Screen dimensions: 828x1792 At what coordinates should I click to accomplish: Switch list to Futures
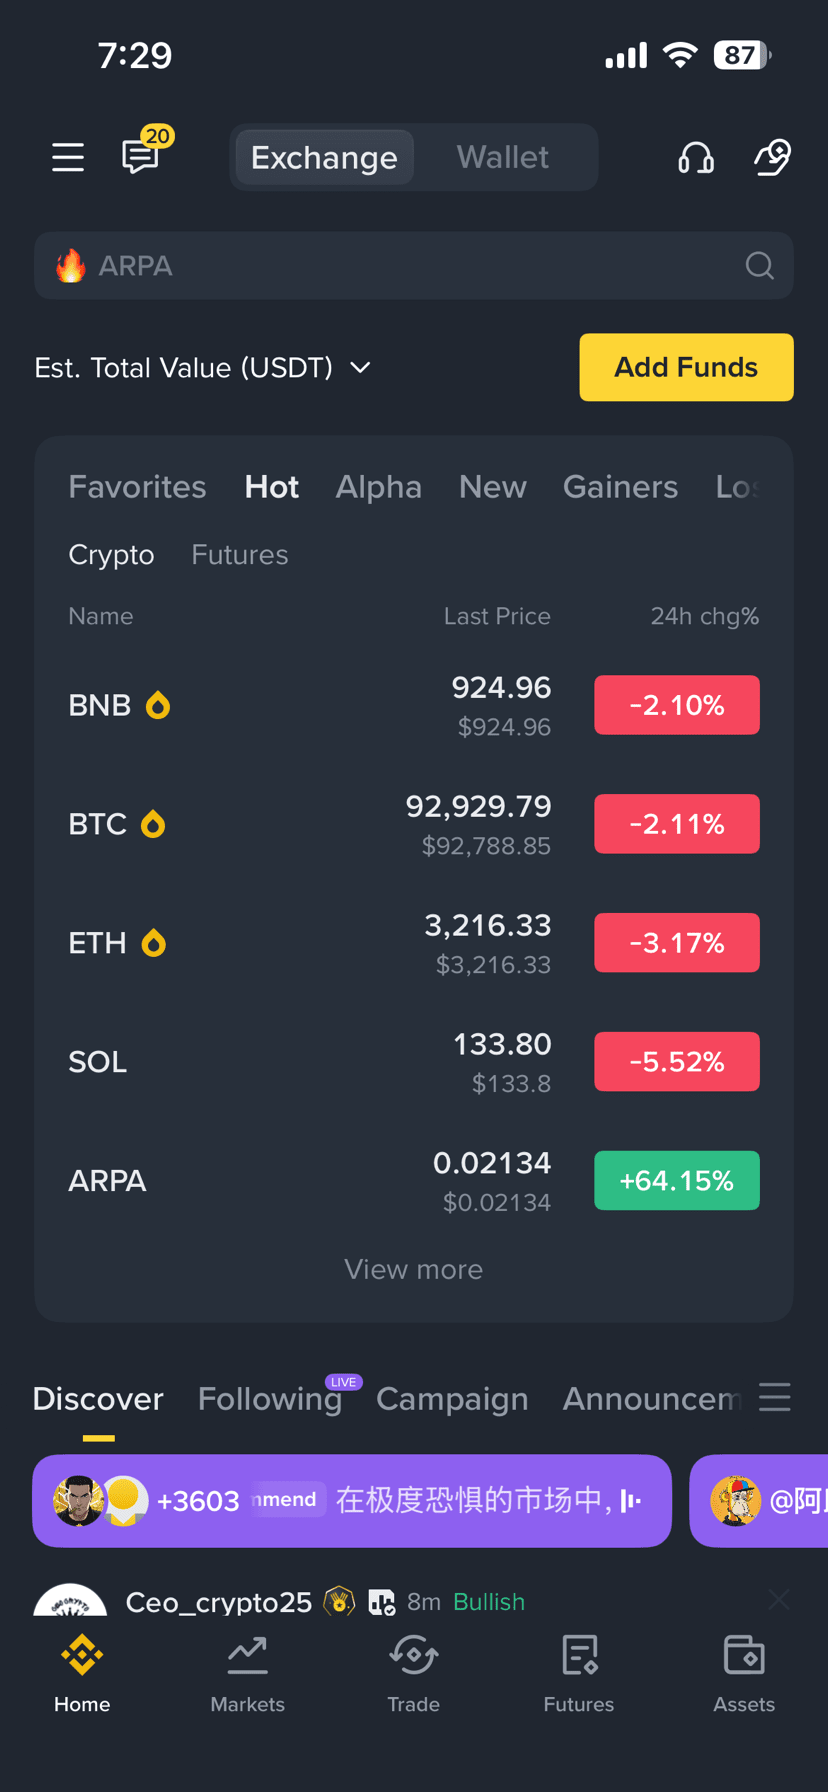pos(240,555)
